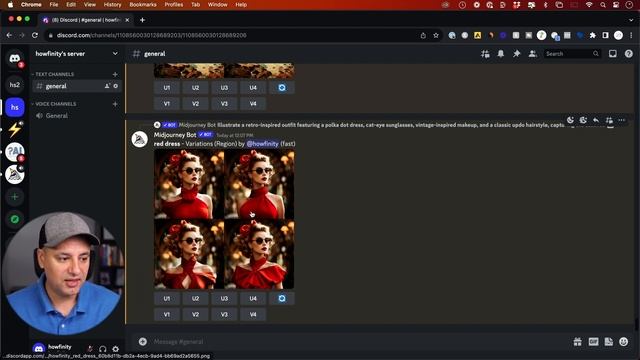Toggle member list icon
Viewport: 640px width, 360px height.
533,54
